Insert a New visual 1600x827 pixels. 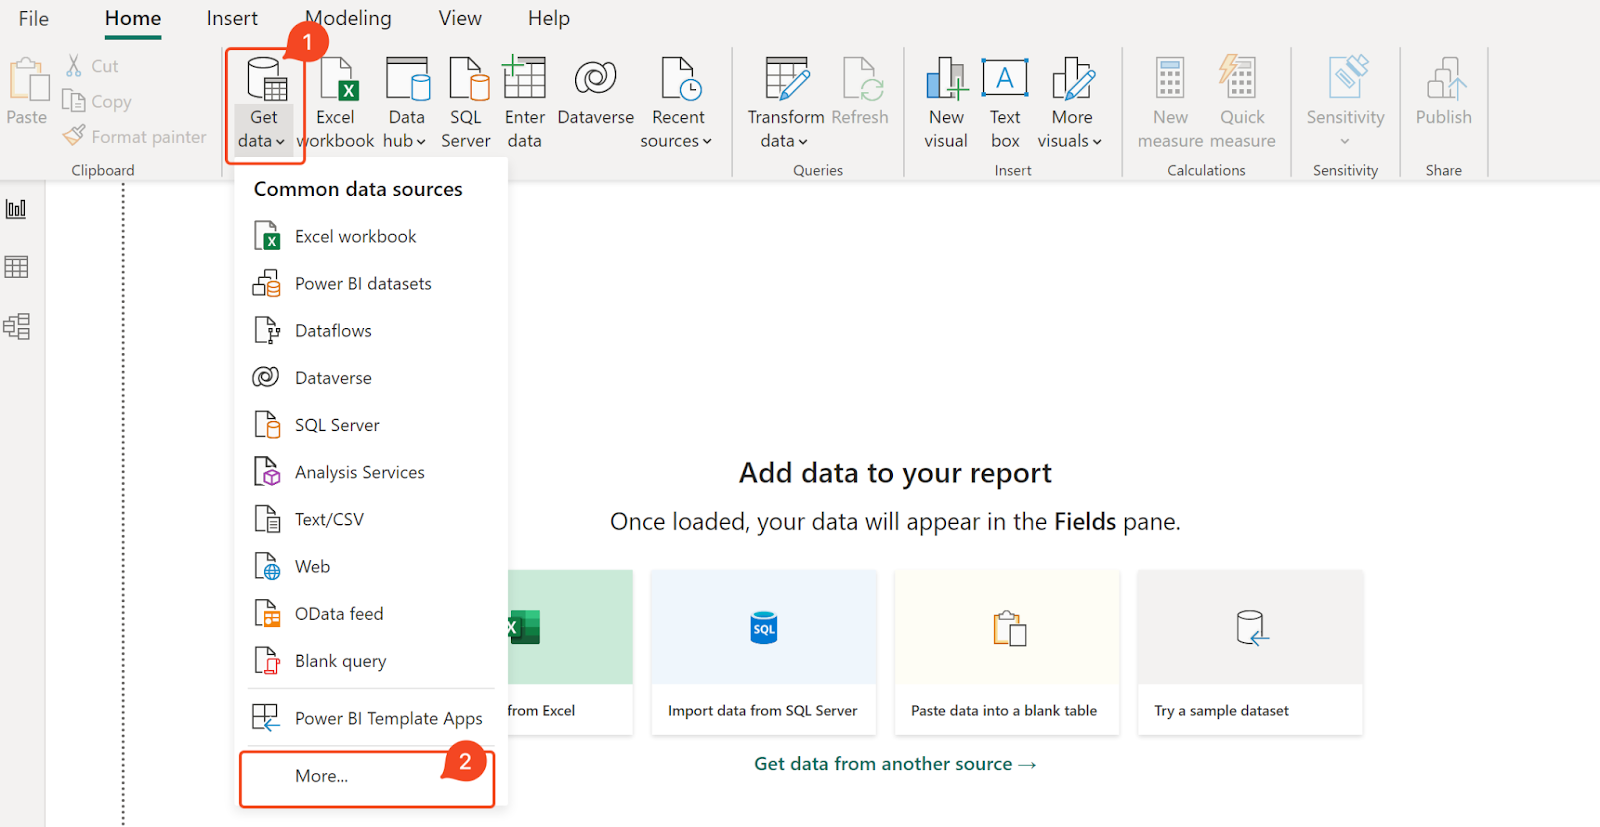click(946, 104)
